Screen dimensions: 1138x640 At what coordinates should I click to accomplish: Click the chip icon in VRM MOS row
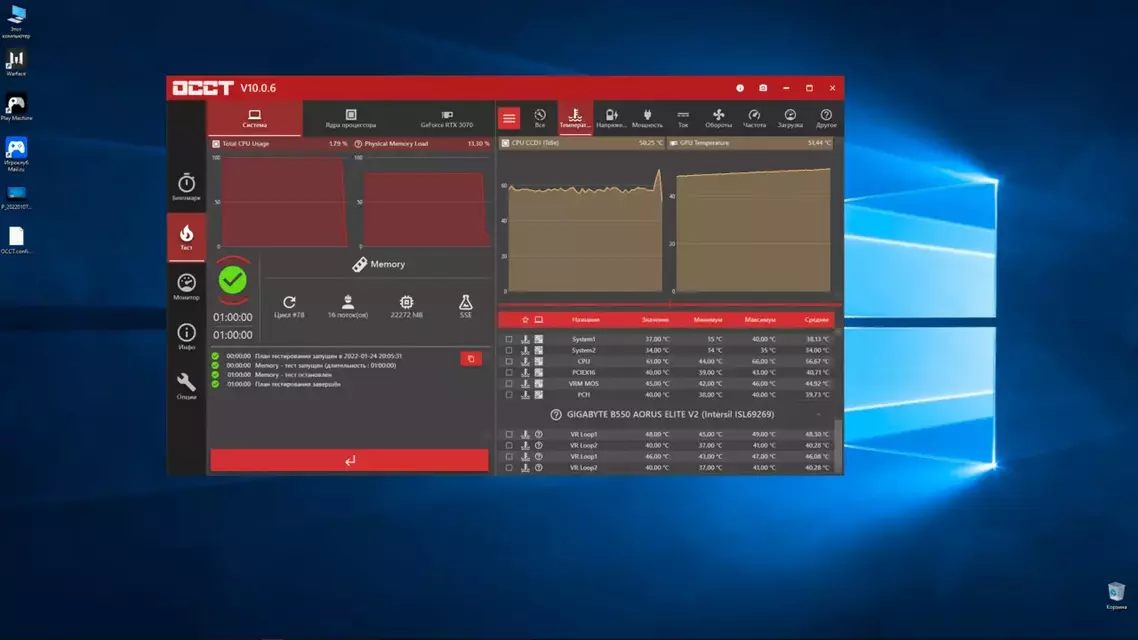pos(539,383)
